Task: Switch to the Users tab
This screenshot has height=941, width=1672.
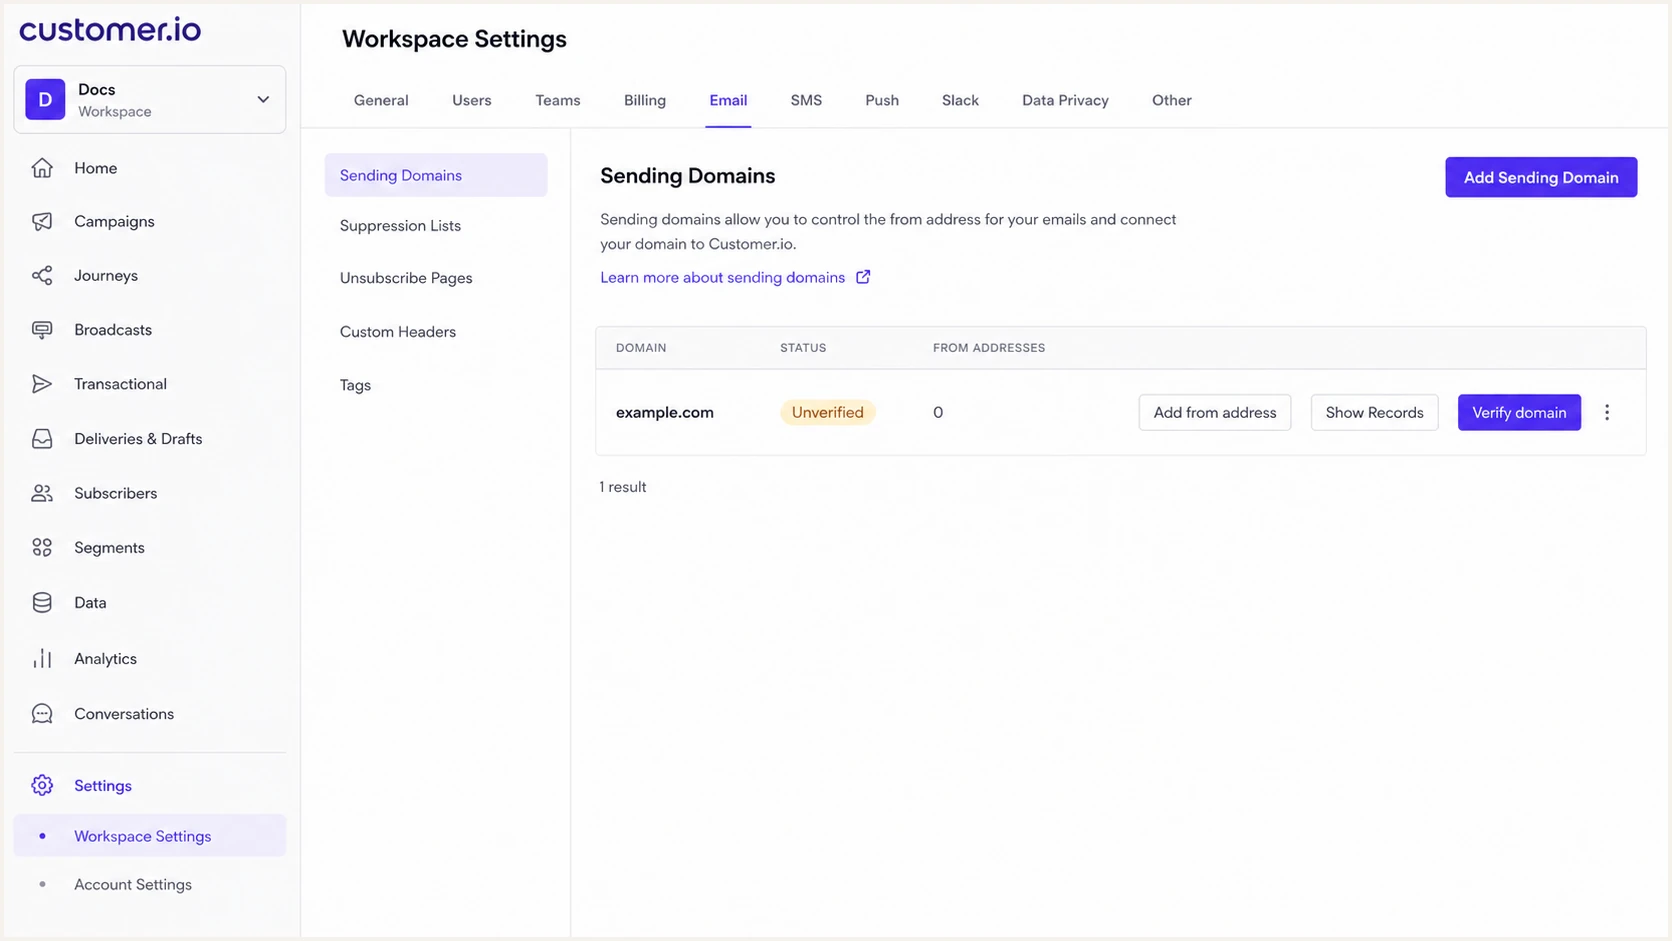Action: coord(472,100)
